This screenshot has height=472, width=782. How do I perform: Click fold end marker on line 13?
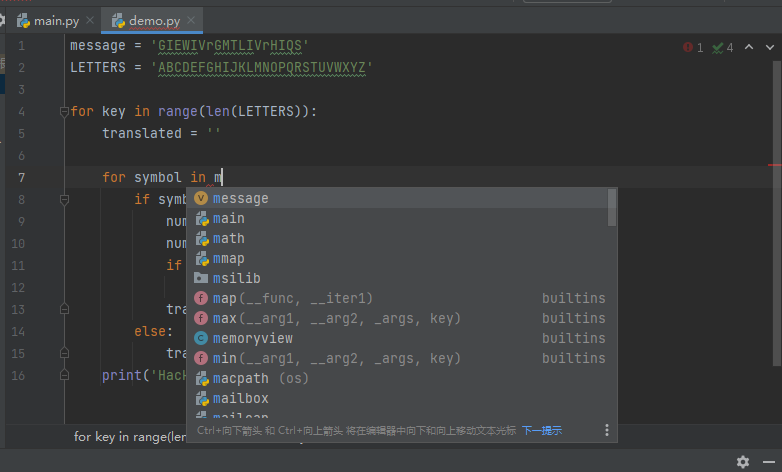[64, 309]
